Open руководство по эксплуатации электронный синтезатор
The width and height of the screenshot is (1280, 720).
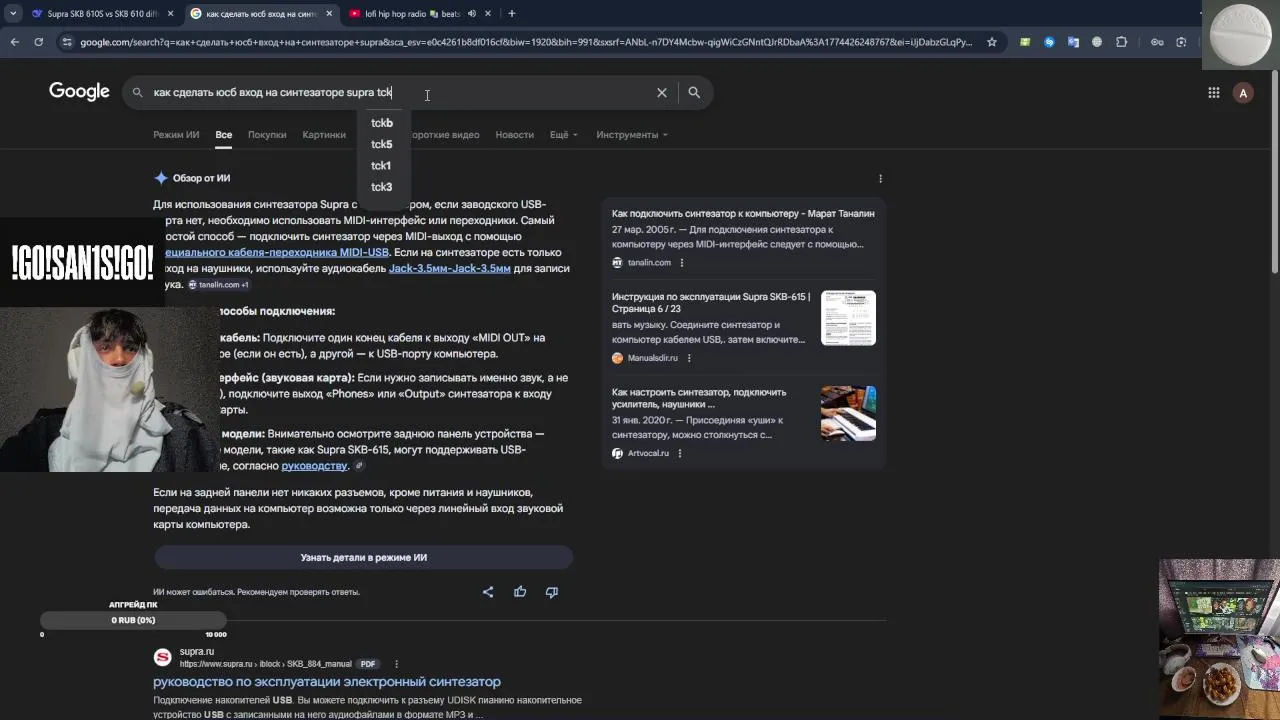(327, 682)
